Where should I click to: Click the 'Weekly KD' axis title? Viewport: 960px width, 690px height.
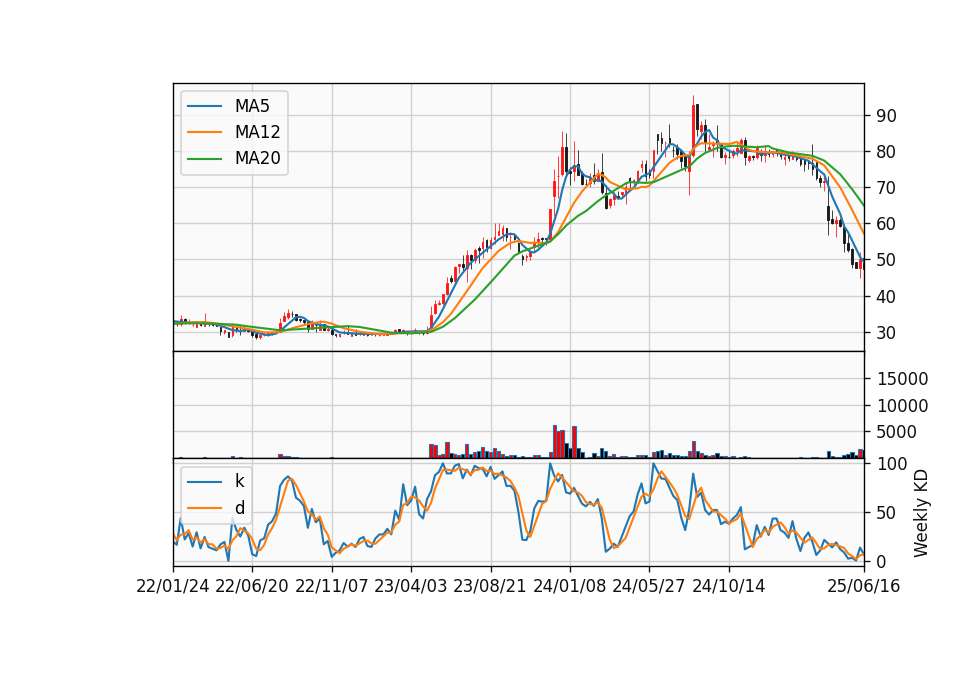[921, 513]
